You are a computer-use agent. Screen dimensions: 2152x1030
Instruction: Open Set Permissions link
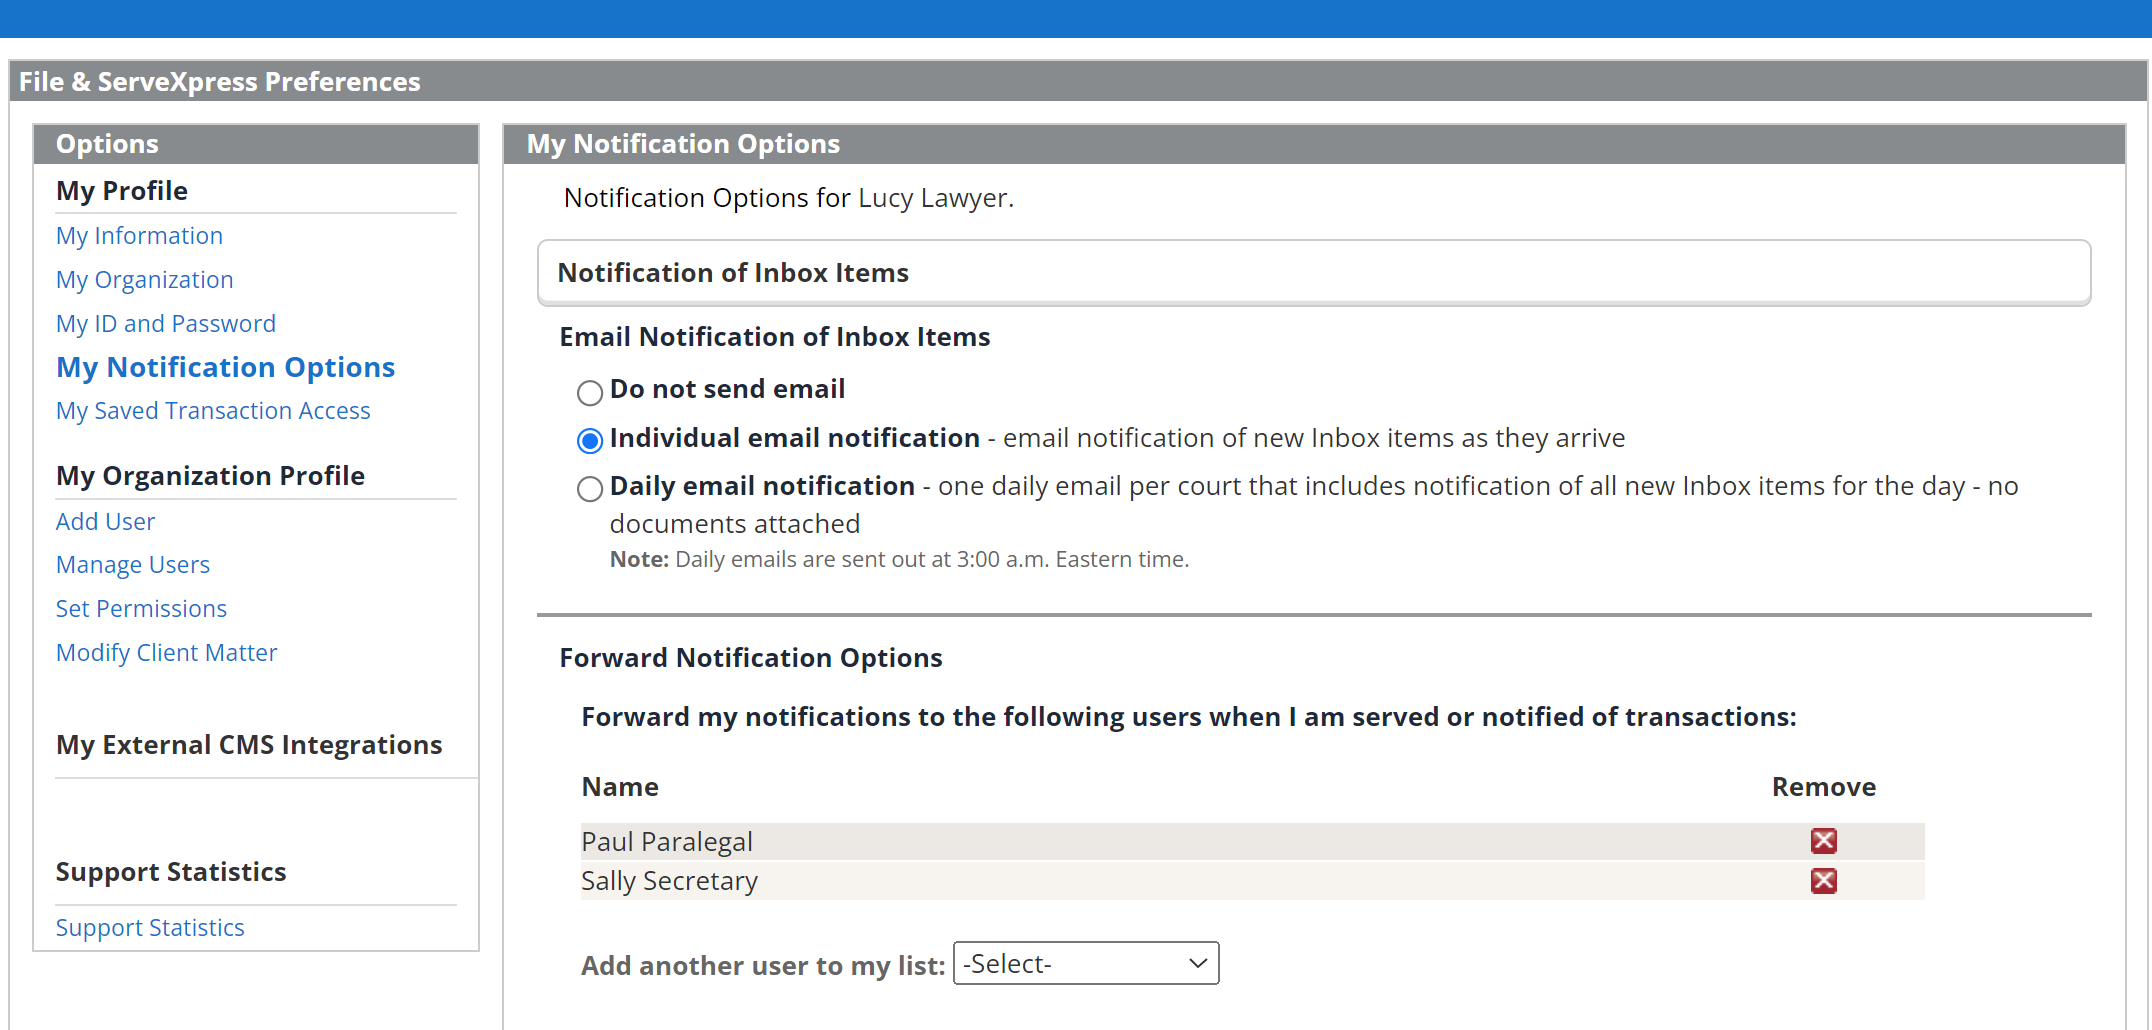click(x=141, y=609)
